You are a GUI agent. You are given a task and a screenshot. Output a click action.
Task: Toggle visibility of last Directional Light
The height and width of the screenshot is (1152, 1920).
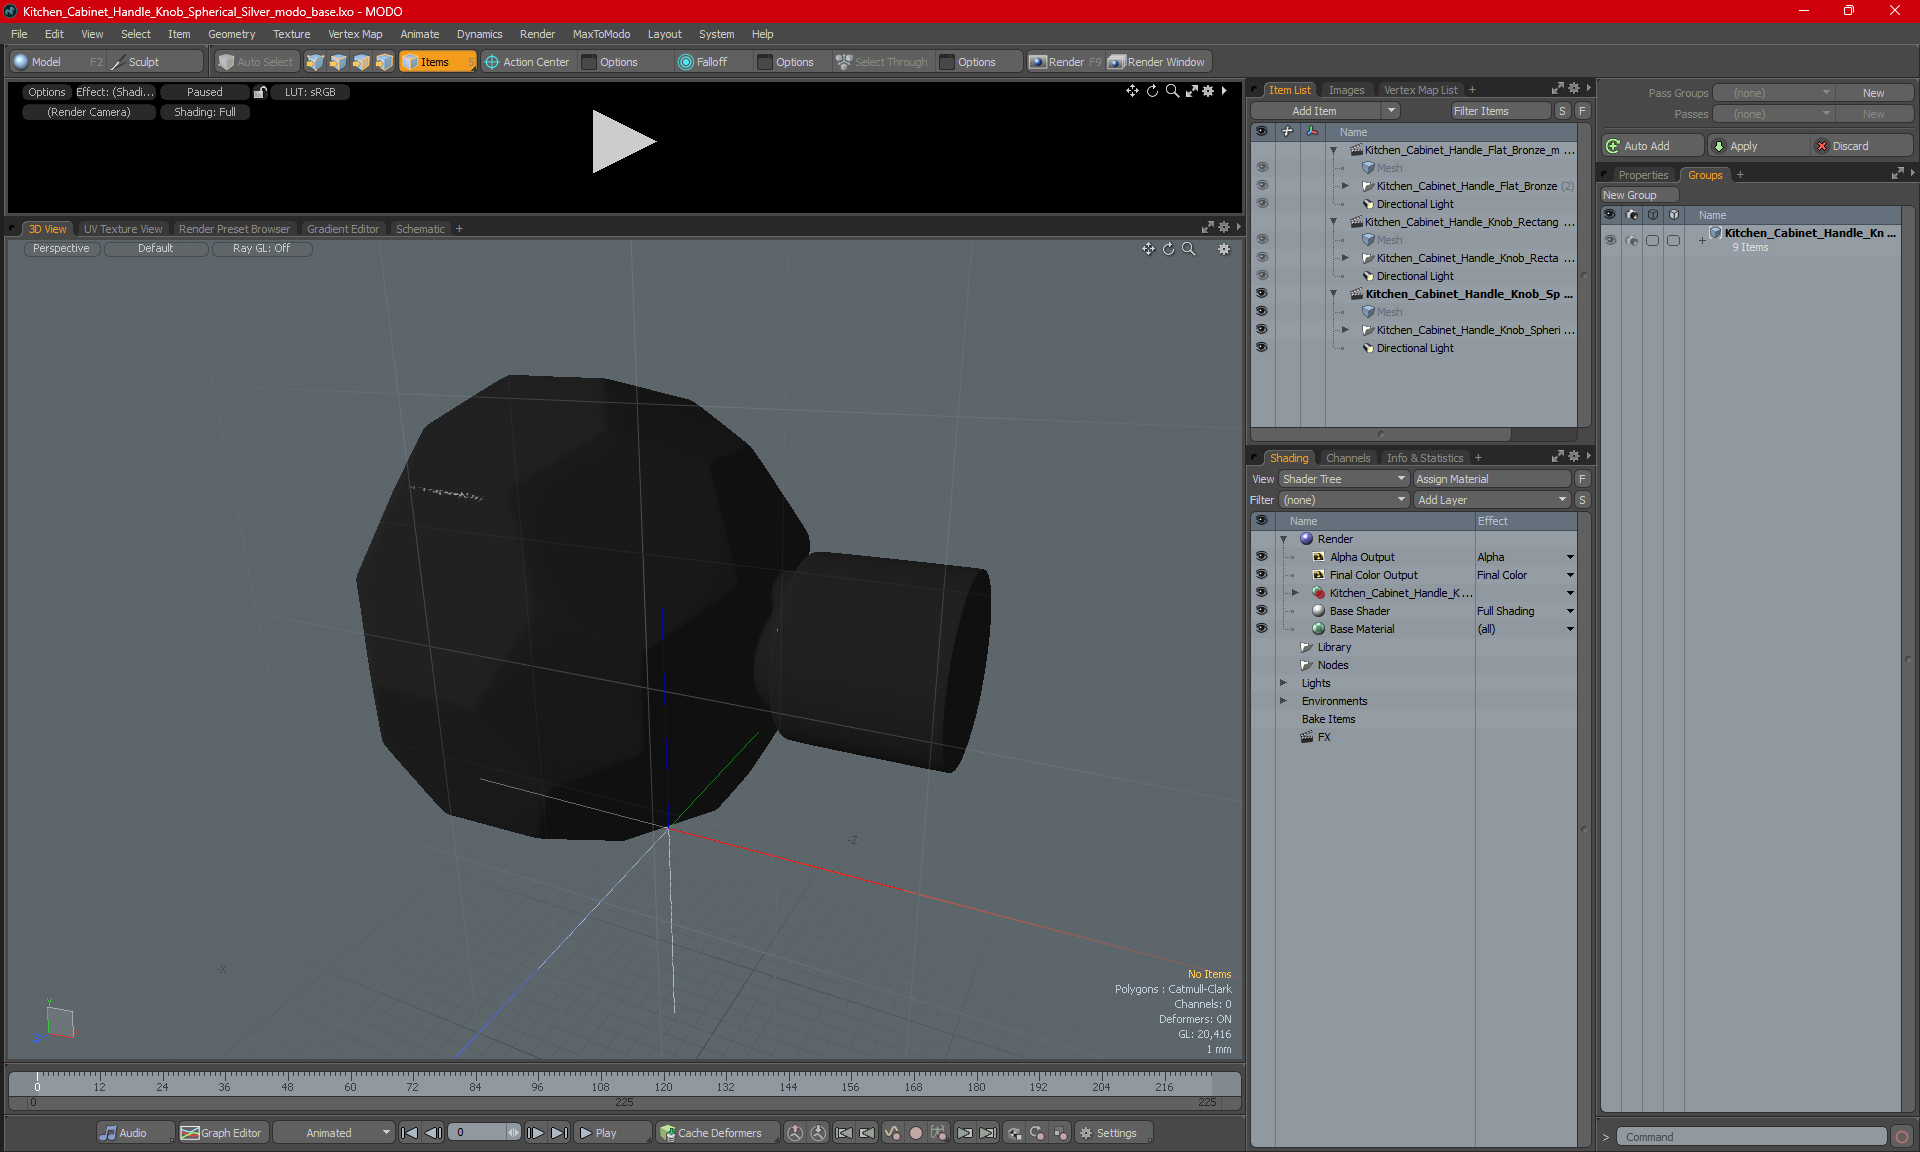[1262, 347]
